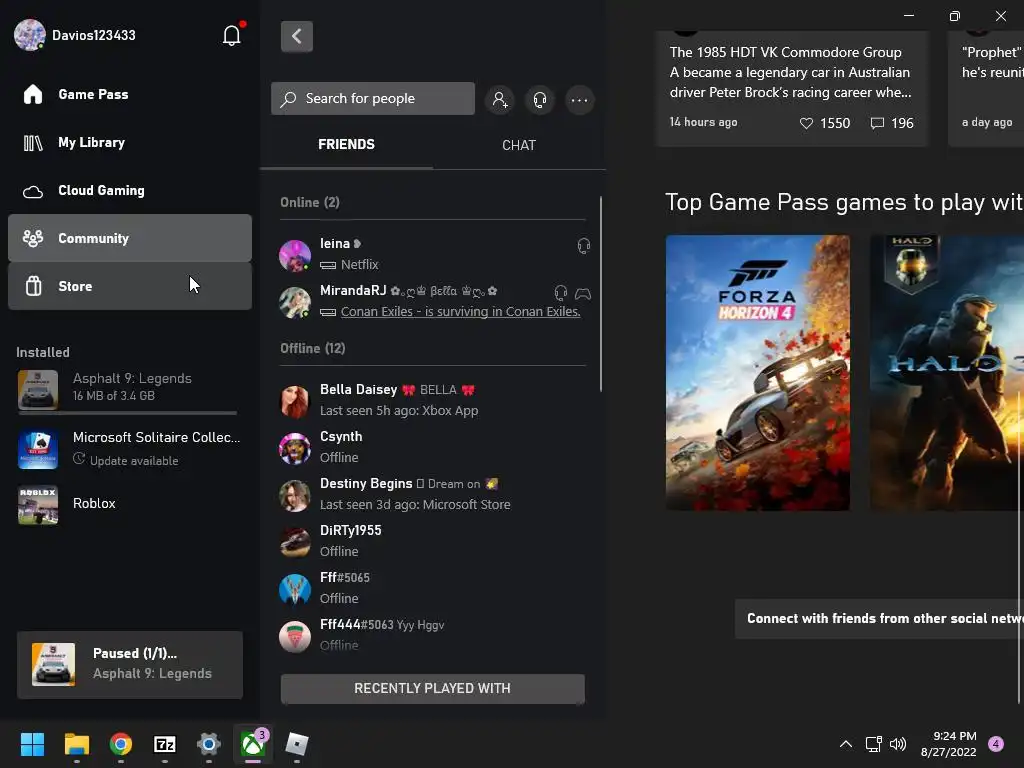Click the Search for people field
The height and width of the screenshot is (768, 1024).
(x=373, y=99)
